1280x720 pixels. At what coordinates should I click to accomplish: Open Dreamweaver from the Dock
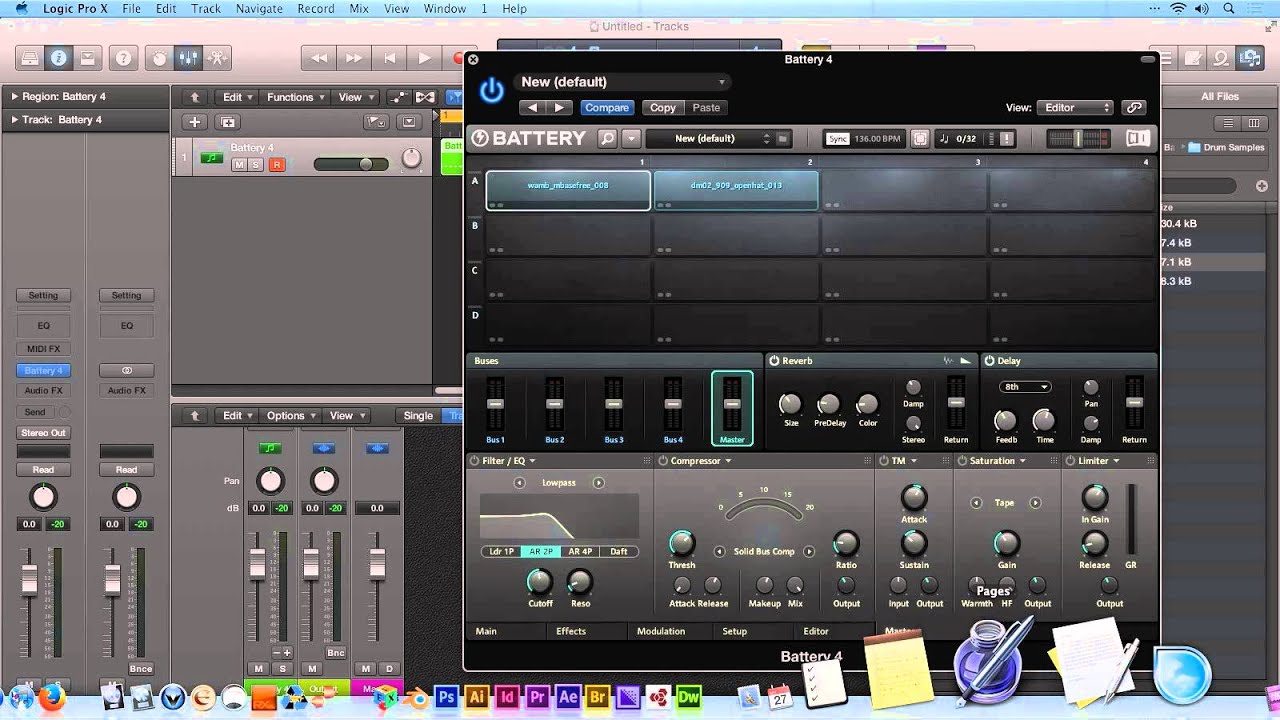688,697
